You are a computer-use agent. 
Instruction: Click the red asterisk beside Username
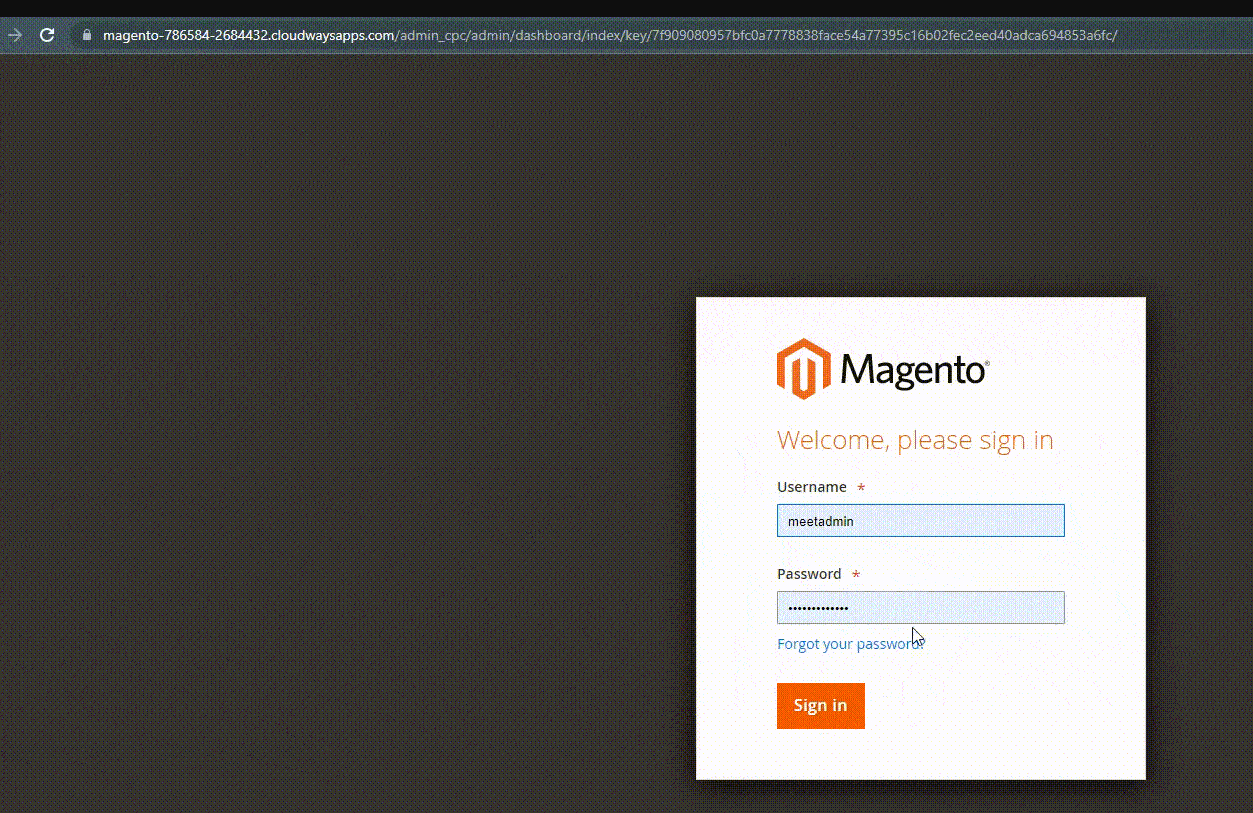click(860, 487)
